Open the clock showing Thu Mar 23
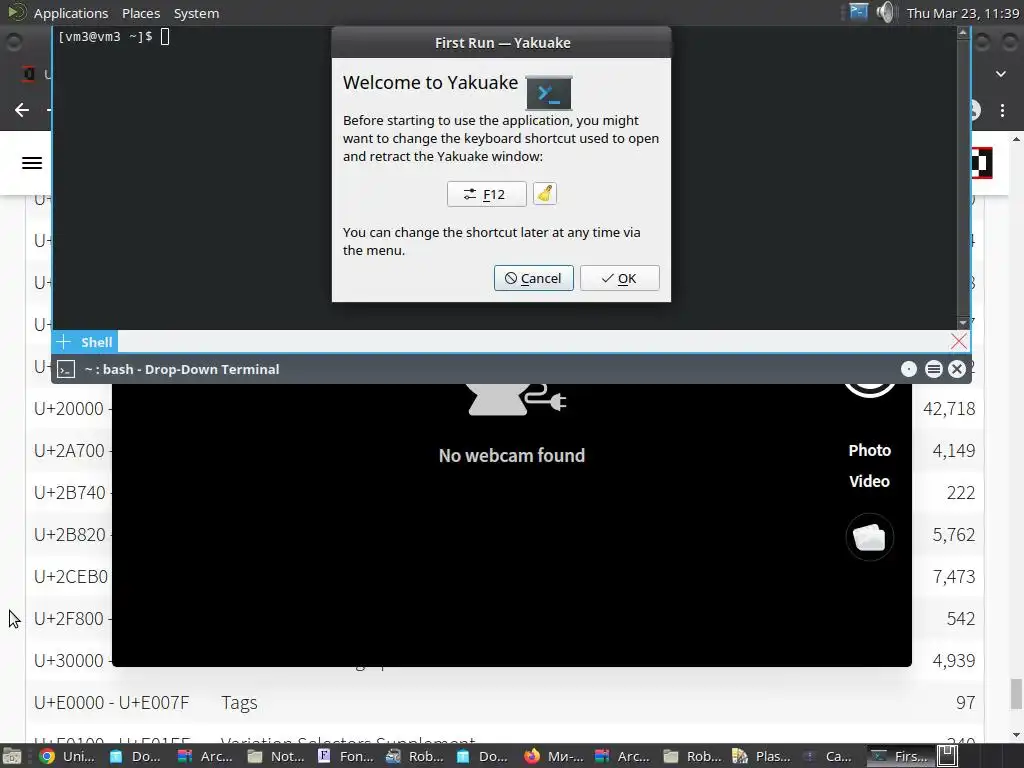Screen dimensions: 1024x768 (x=963, y=13)
